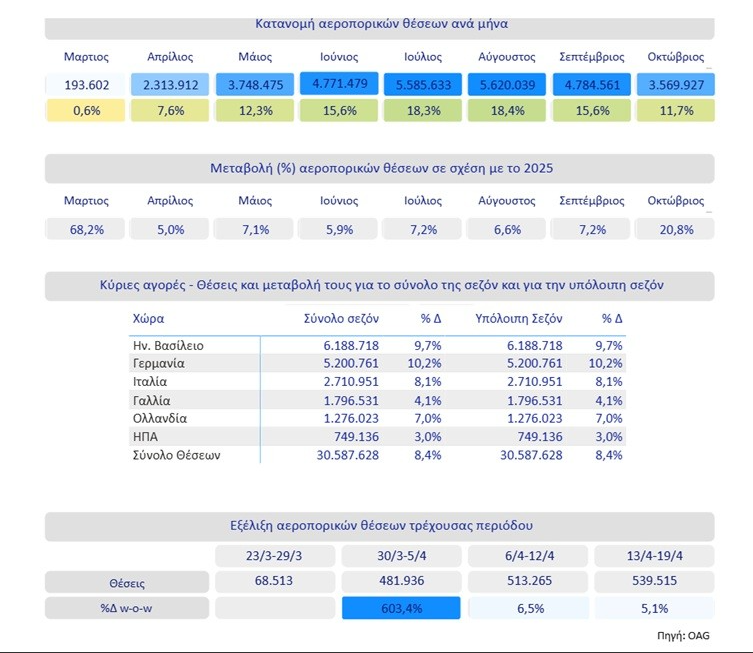Click the header about change versus 2025
The width and height of the screenshot is (753, 653).
point(380,168)
